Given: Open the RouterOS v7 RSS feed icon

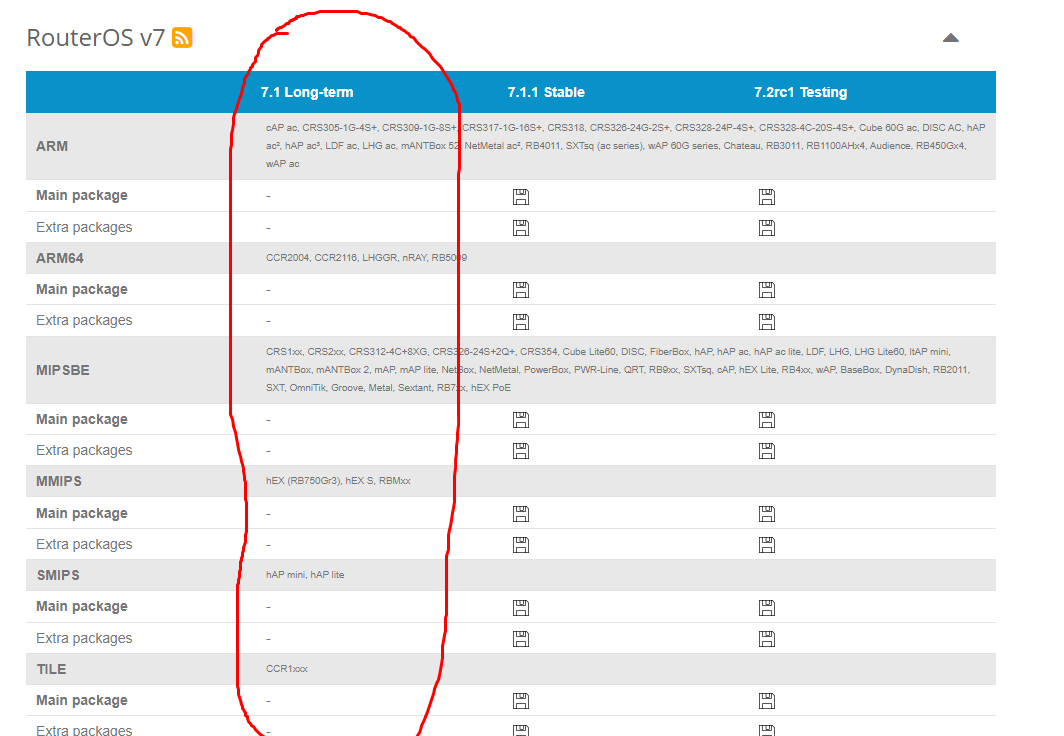Looking at the screenshot, I should [182, 37].
